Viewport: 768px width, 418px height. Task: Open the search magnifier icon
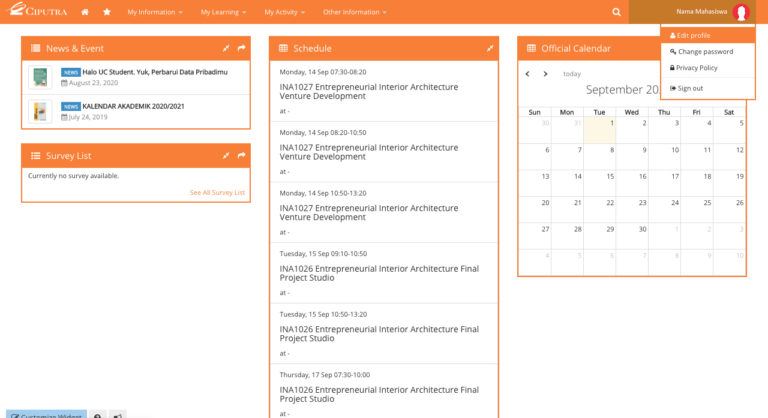click(616, 12)
